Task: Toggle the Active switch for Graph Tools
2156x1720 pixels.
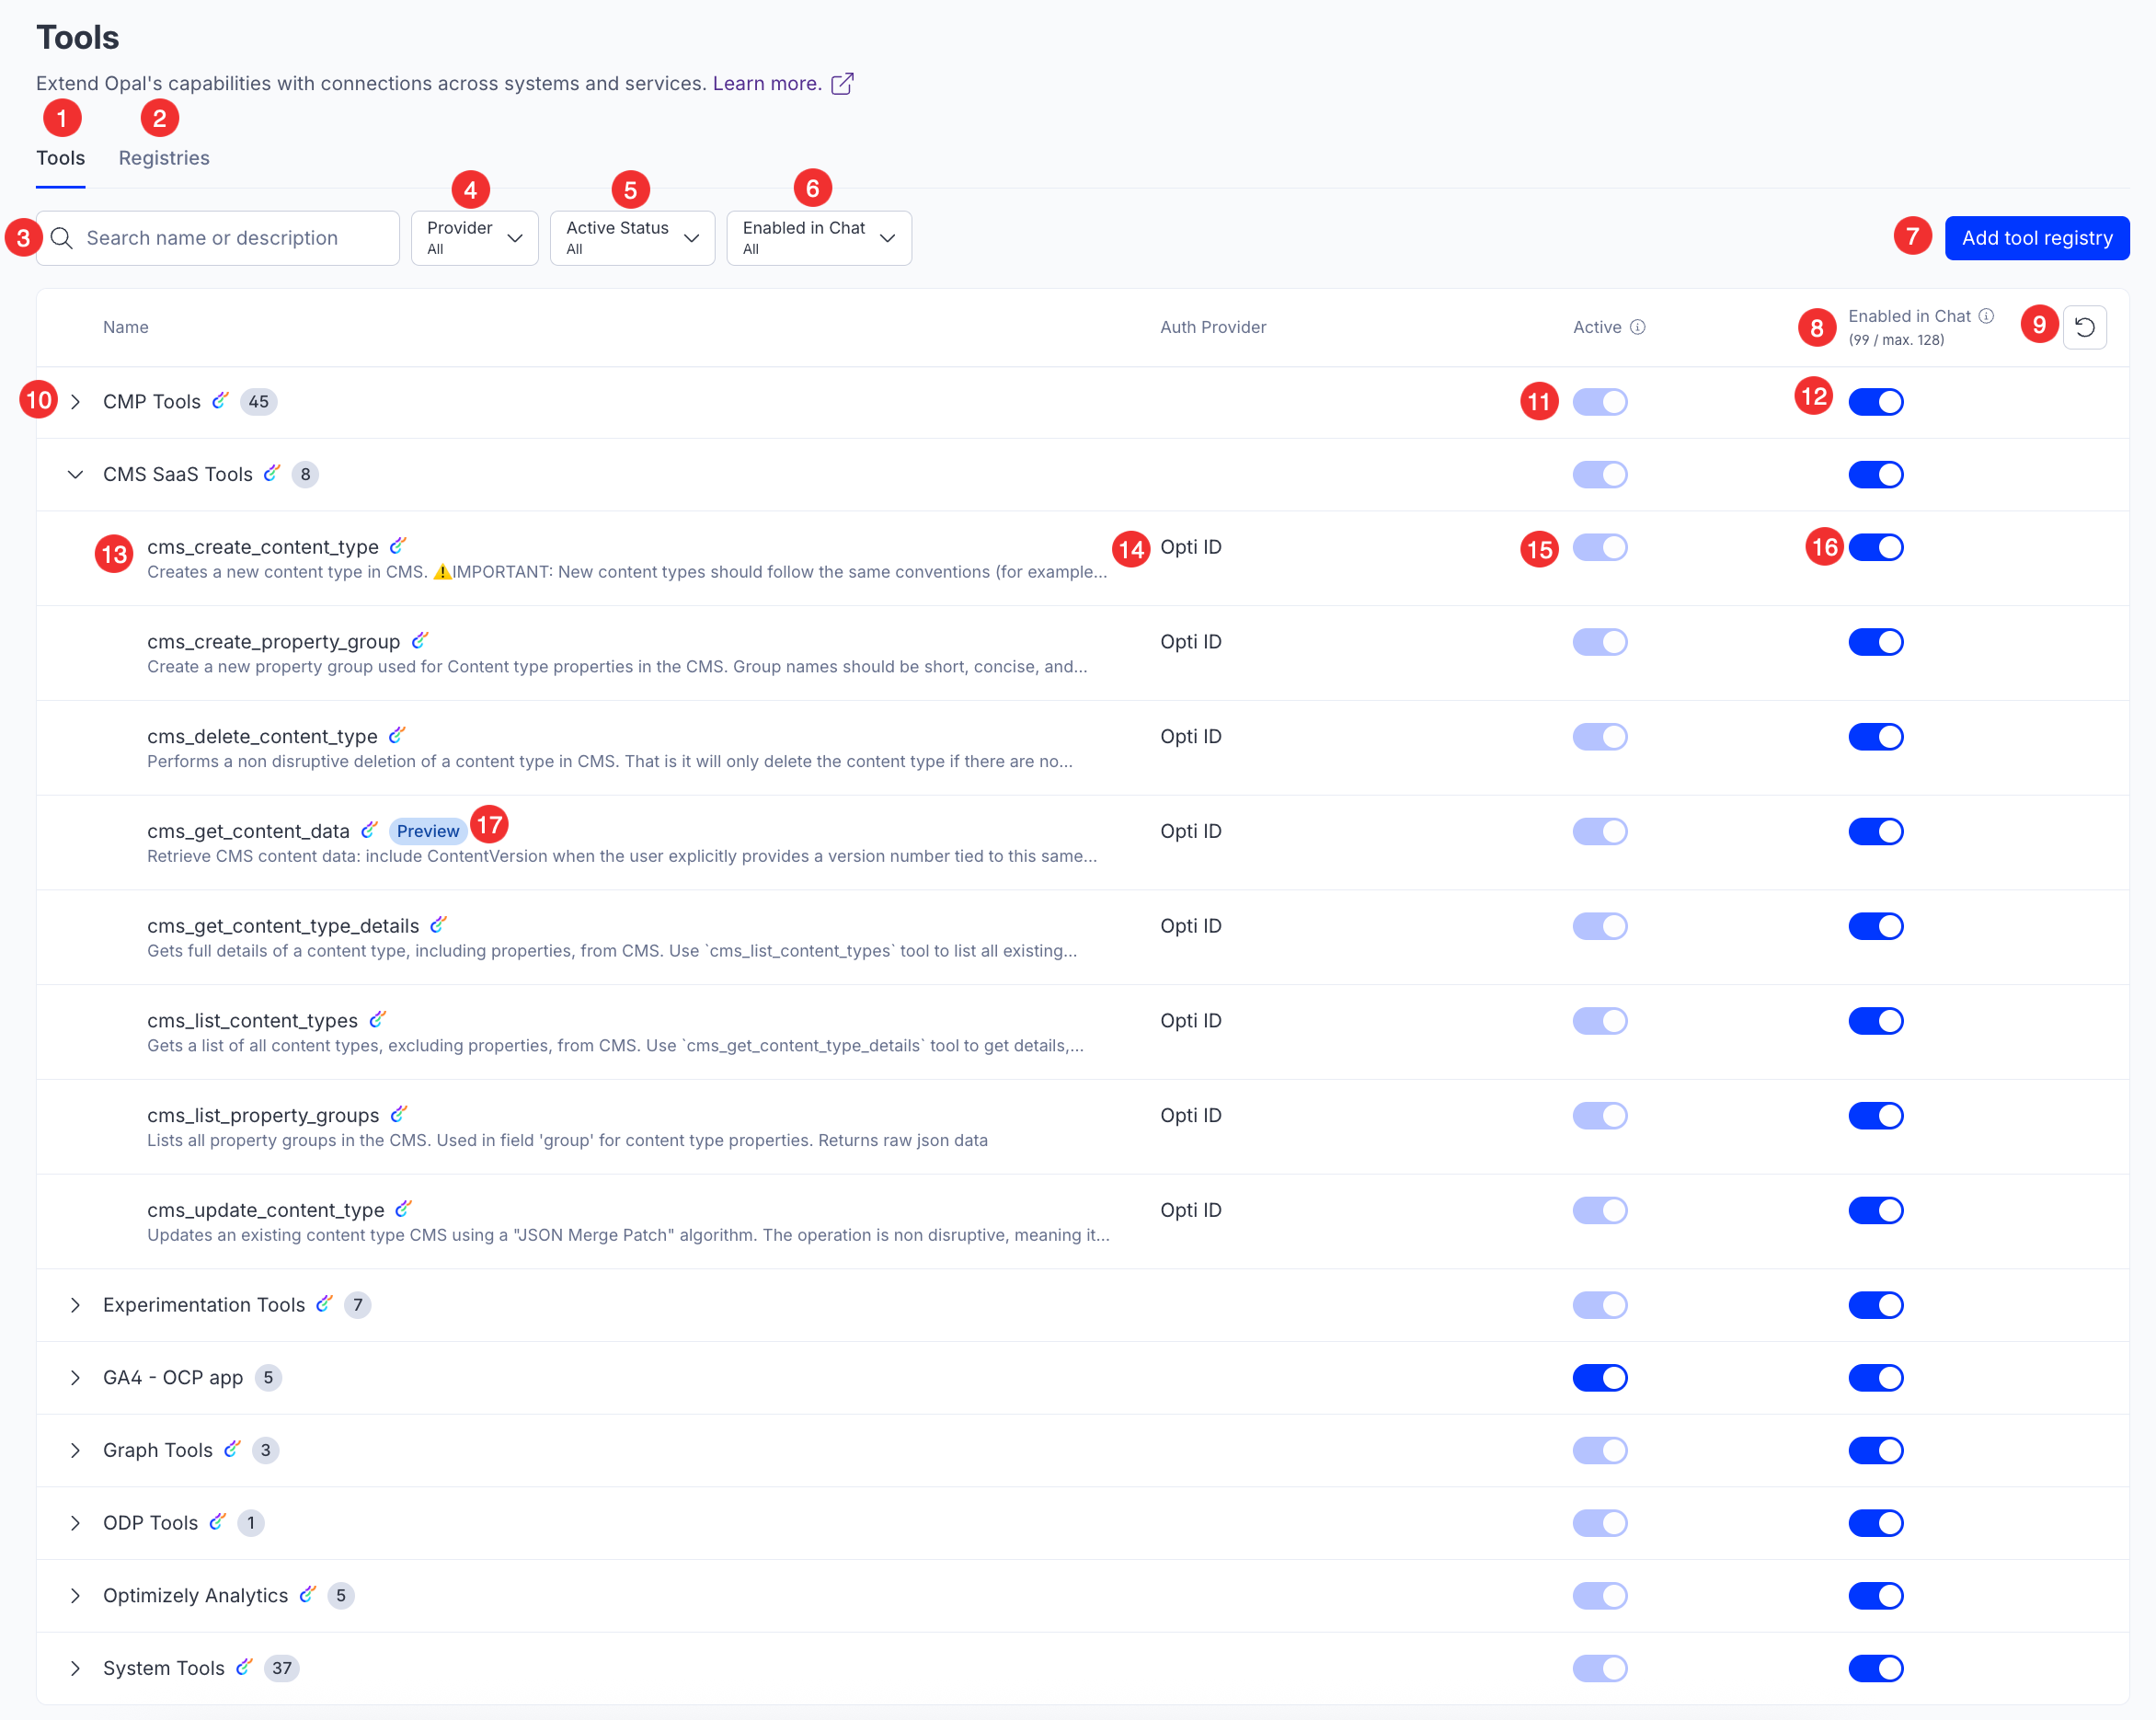Action: pyautogui.click(x=1599, y=1450)
